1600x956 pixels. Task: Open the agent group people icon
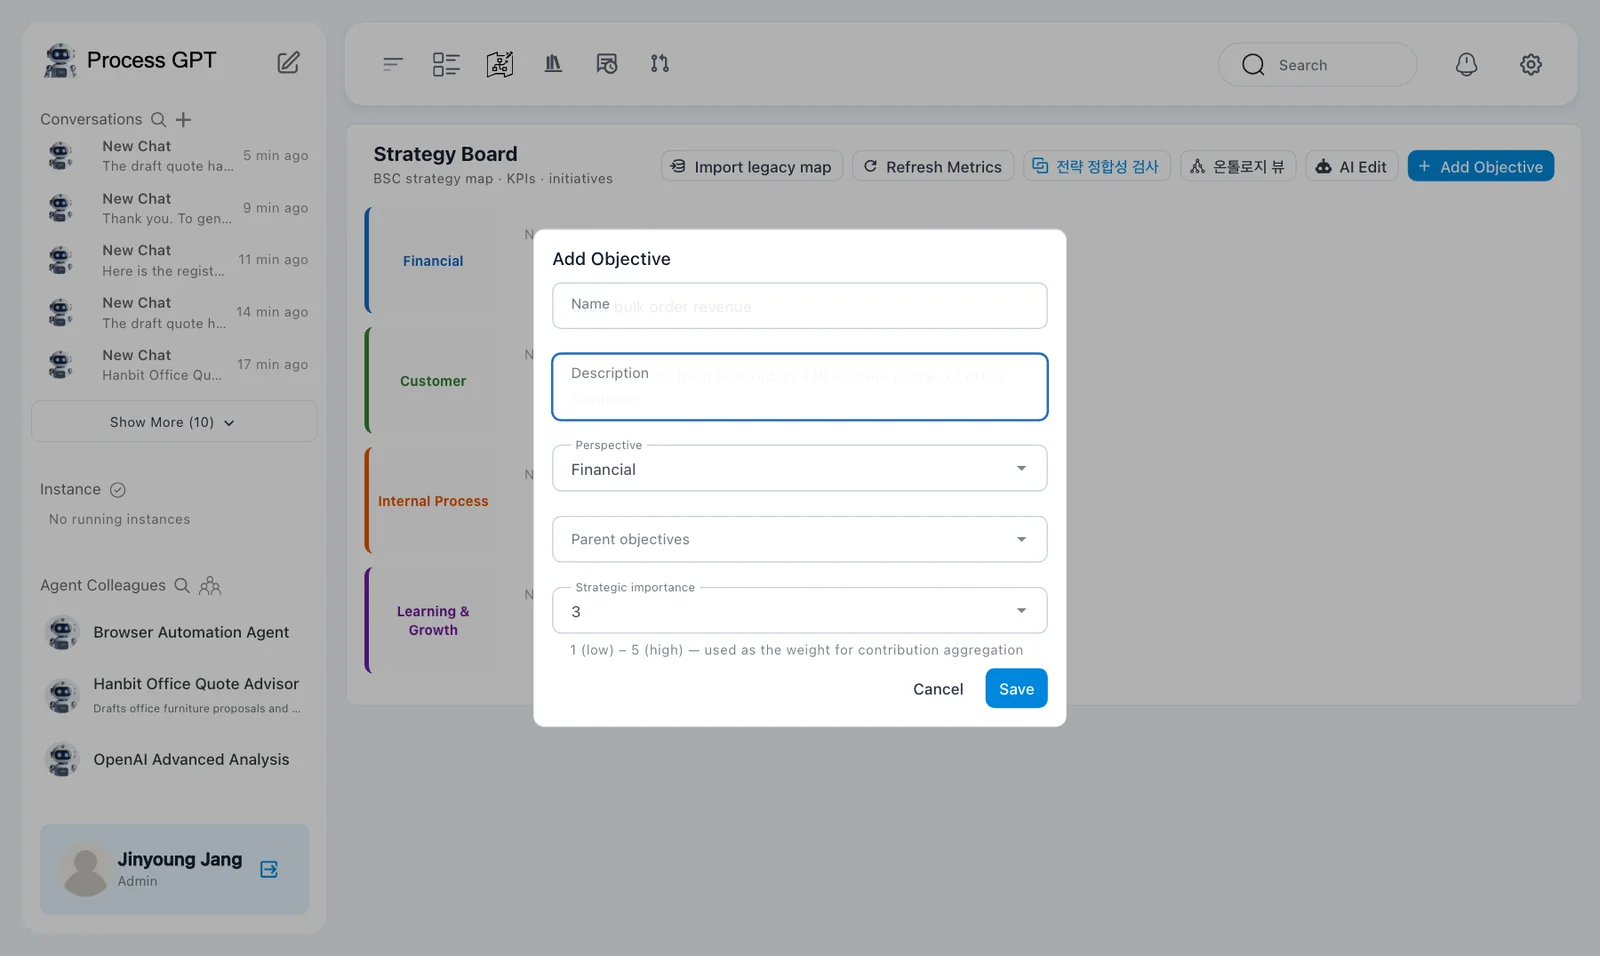click(x=210, y=586)
